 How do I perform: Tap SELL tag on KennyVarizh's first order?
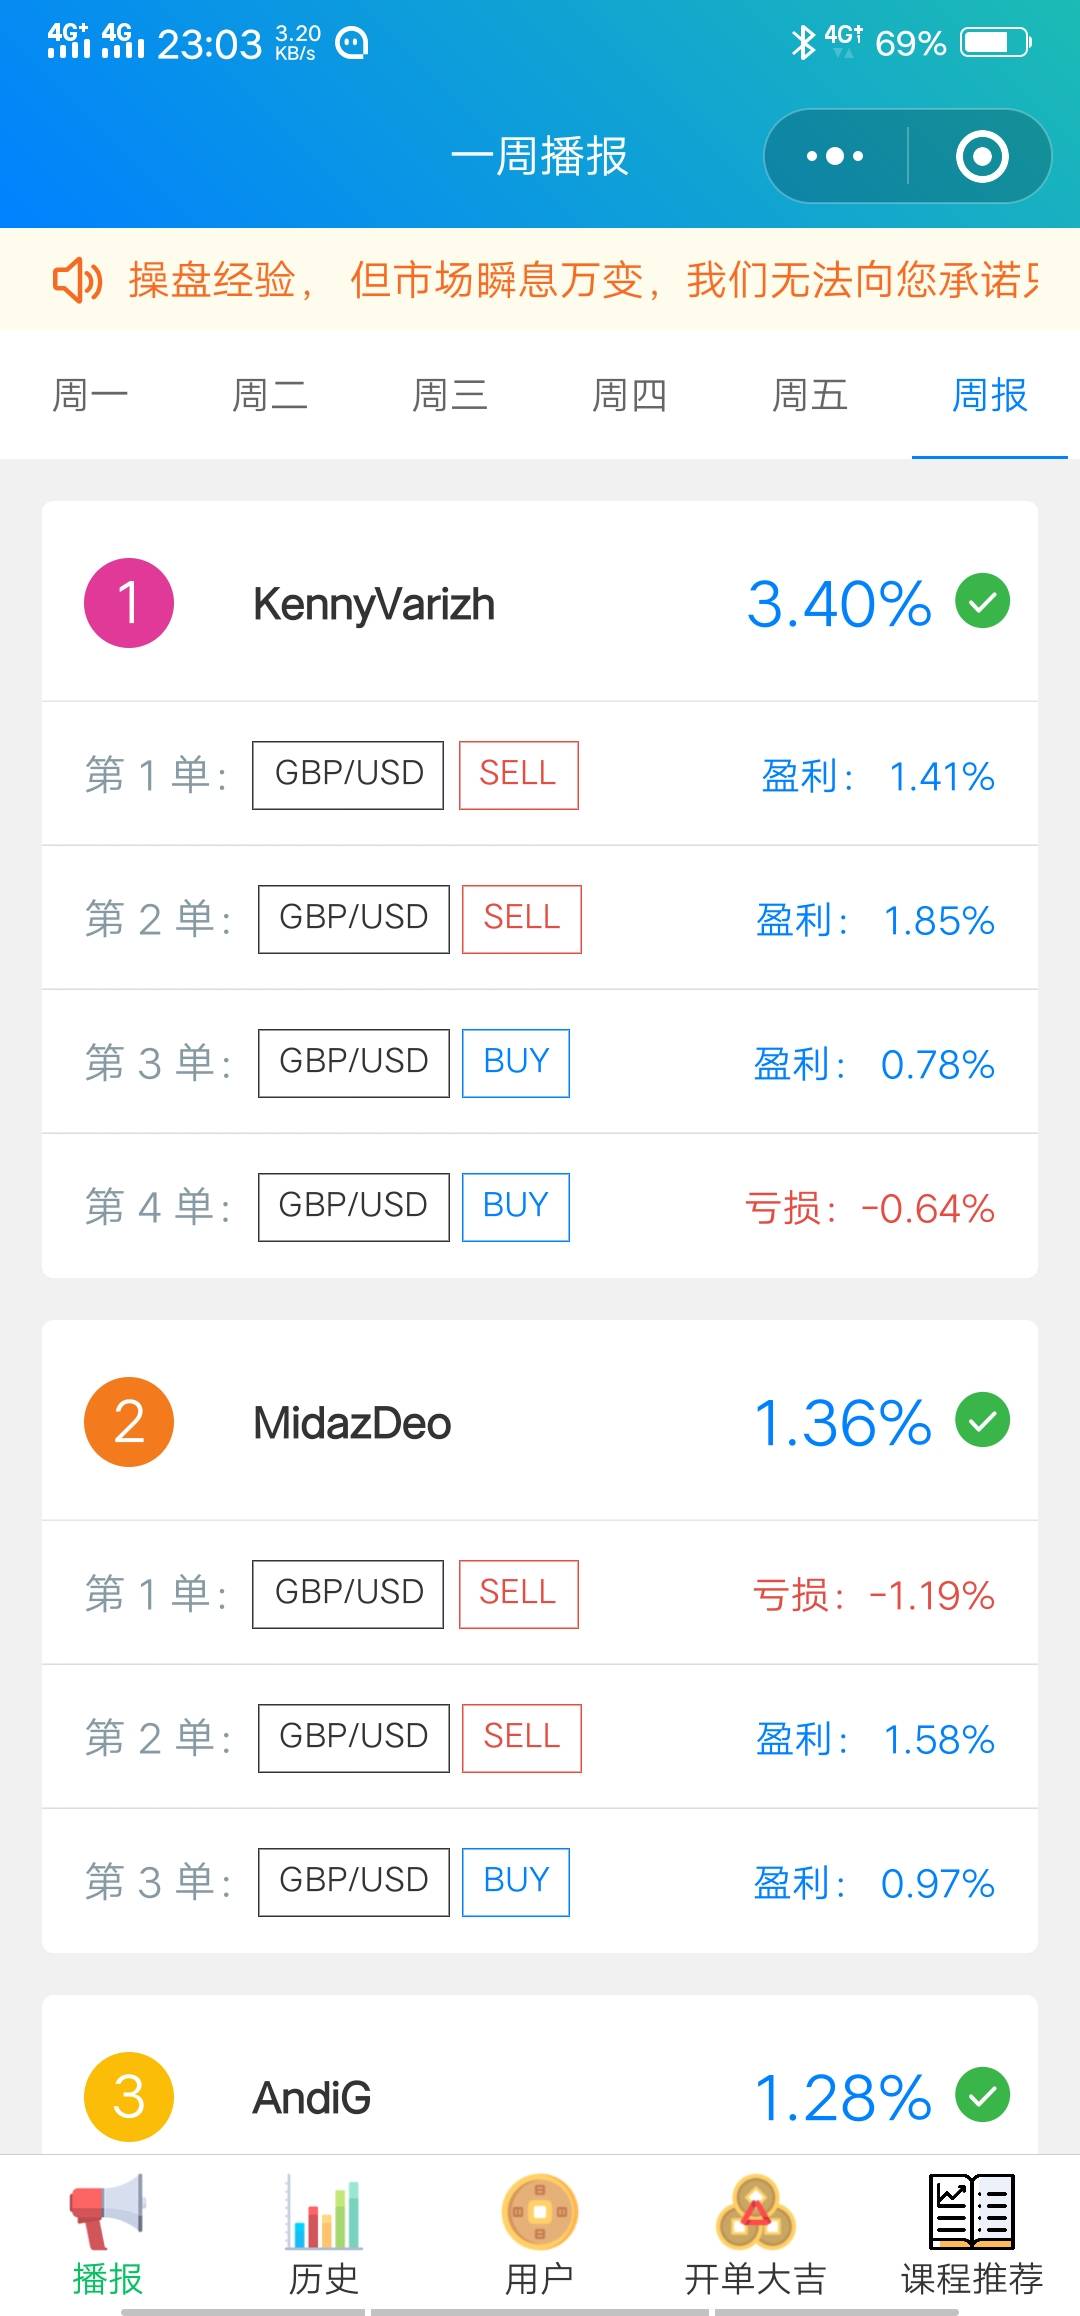pos(518,774)
